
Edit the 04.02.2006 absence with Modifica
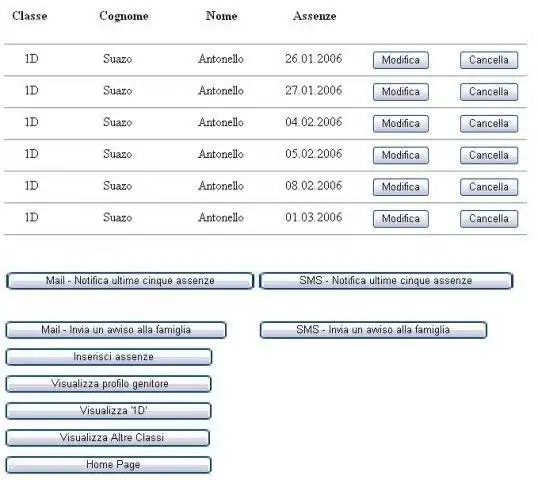pyautogui.click(x=401, y=124)
